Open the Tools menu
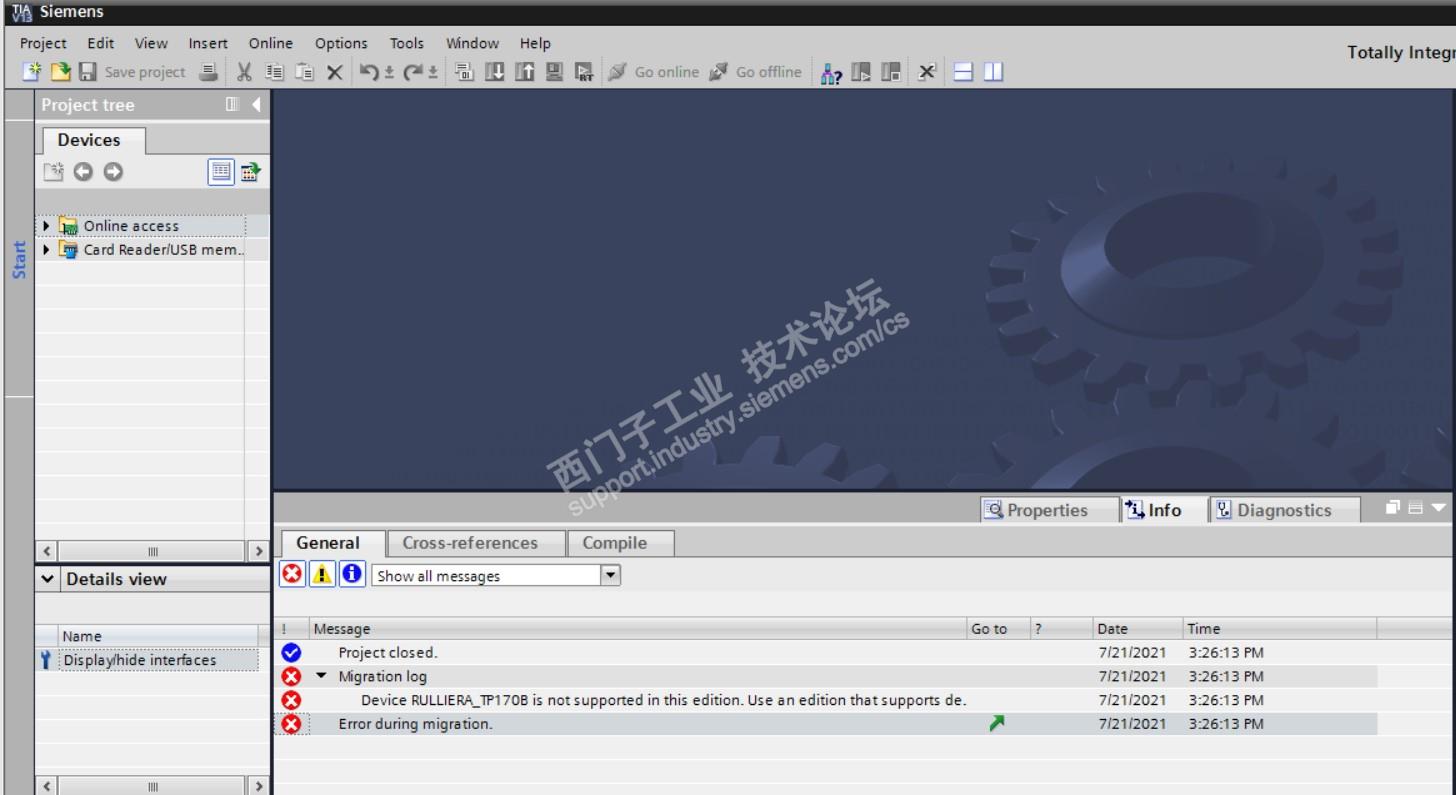The image size is (1456, 795). point(407,43)
